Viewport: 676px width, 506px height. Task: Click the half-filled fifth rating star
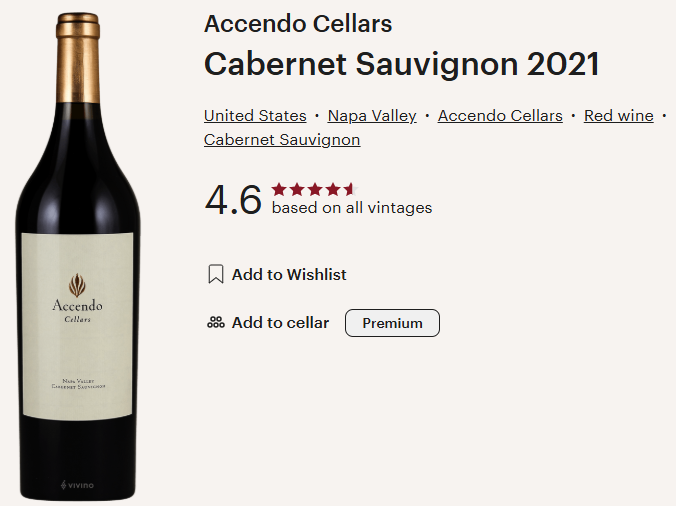(x=348, y=189)
